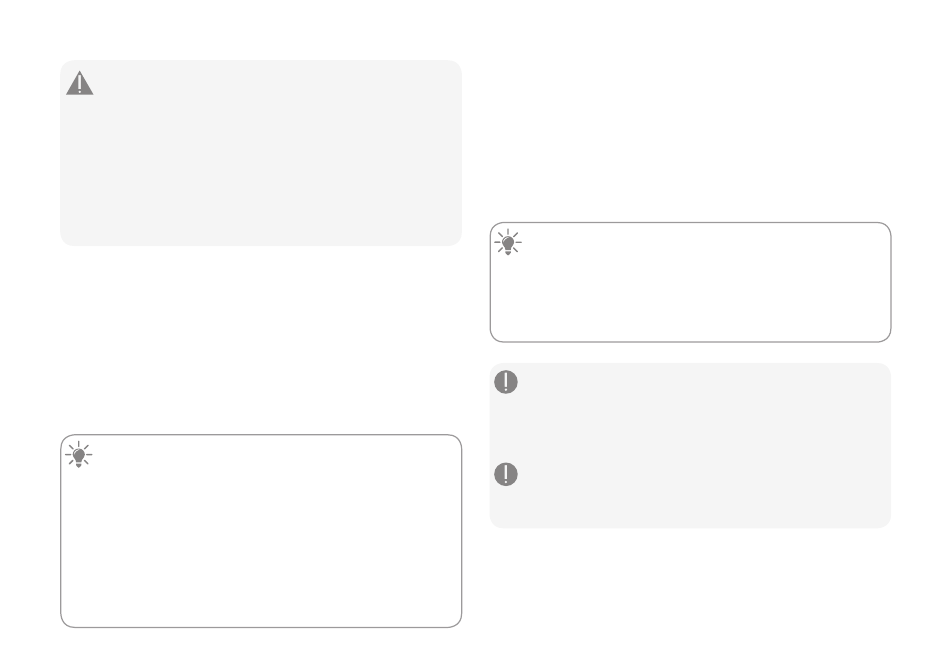The height and width of the screenshot is (665, 950).
Task: Select the gray notice box with two exclamation icons
Action: [691, 446]
